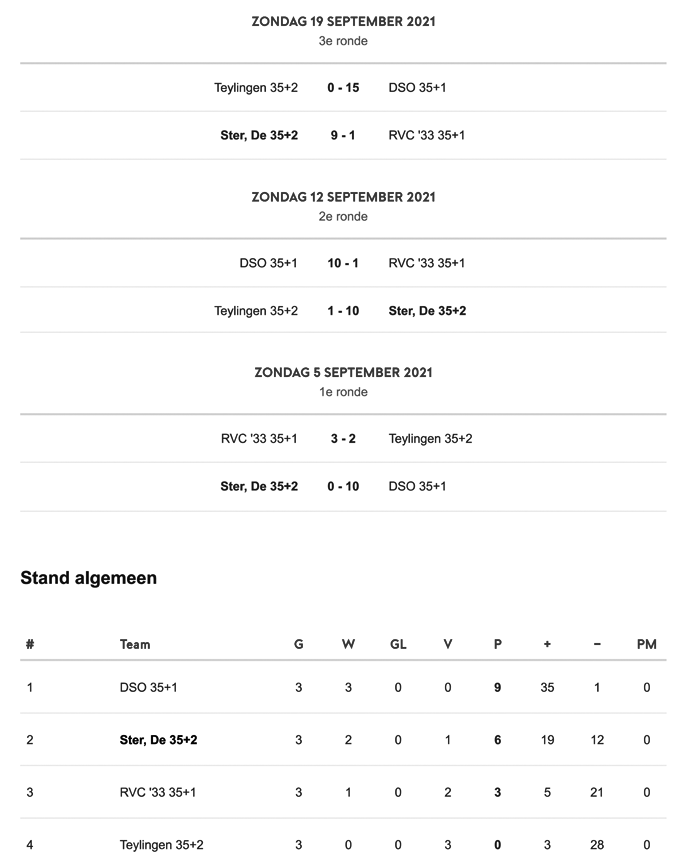684x868 pixels.
Task: Click the Team column header
Action: 135,644
